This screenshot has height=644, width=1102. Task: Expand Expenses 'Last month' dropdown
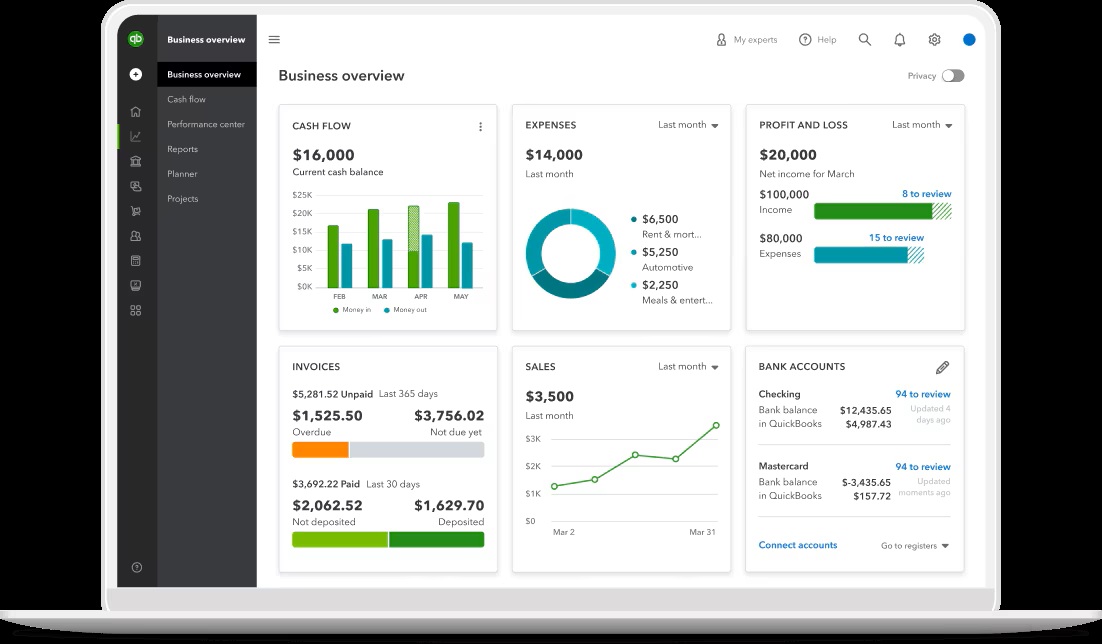click(x=688, y=125)
